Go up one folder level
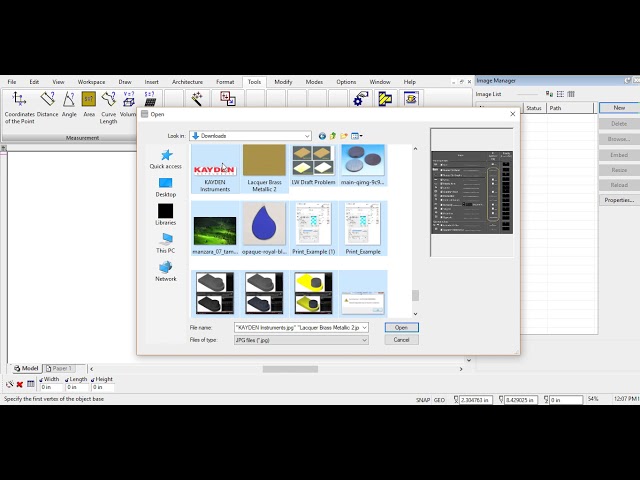Viewport: 640px width, 480px height. click(x=333, y=136)
